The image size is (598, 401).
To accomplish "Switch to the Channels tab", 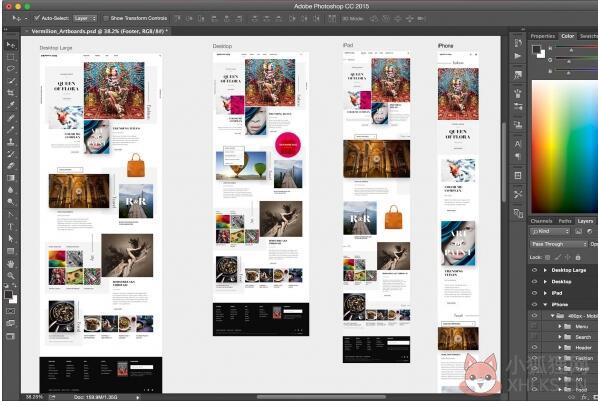I will coord(542,221).
